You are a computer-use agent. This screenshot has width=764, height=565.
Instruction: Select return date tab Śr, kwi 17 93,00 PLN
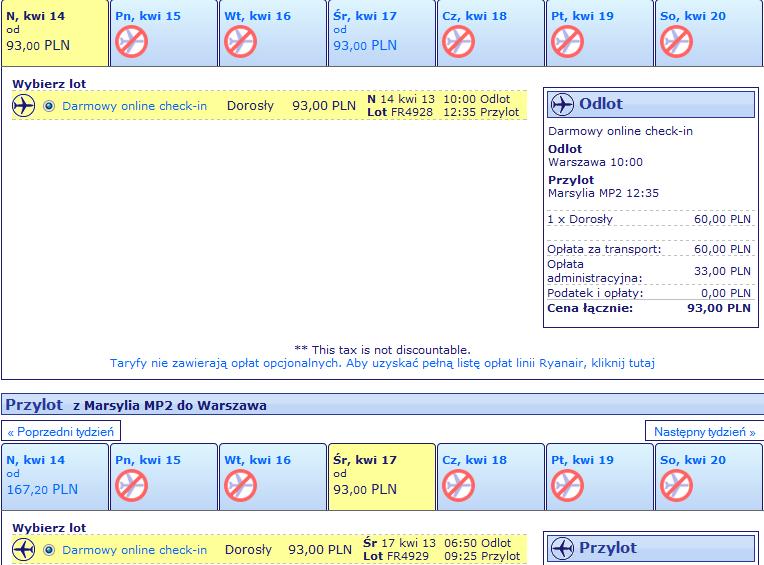tap(382, 477)
